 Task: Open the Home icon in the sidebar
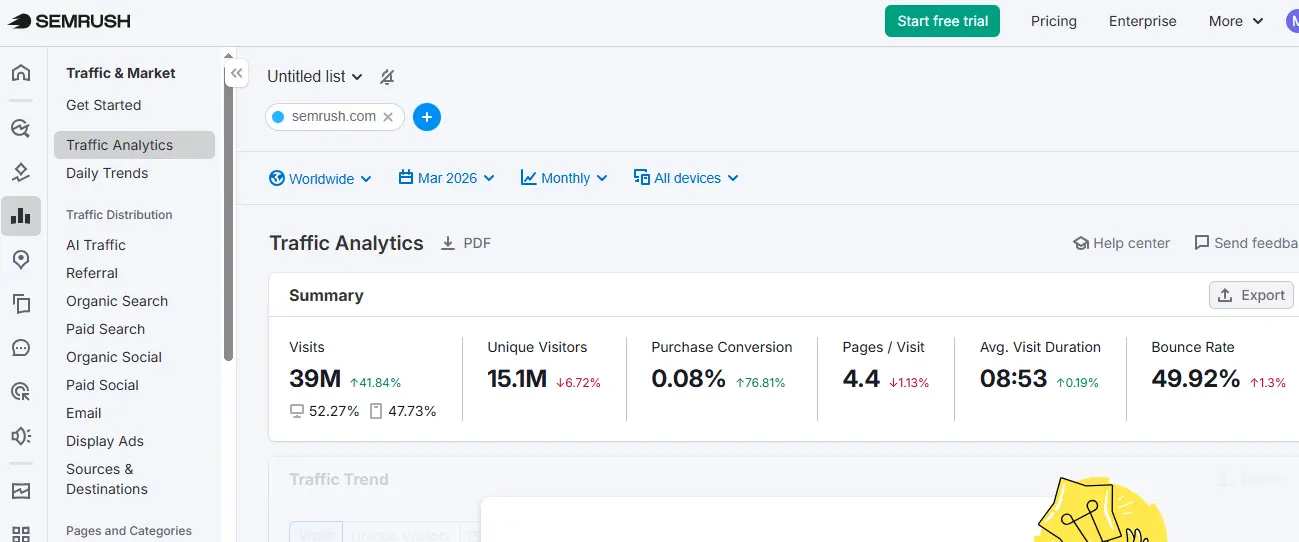click(21, 73)
